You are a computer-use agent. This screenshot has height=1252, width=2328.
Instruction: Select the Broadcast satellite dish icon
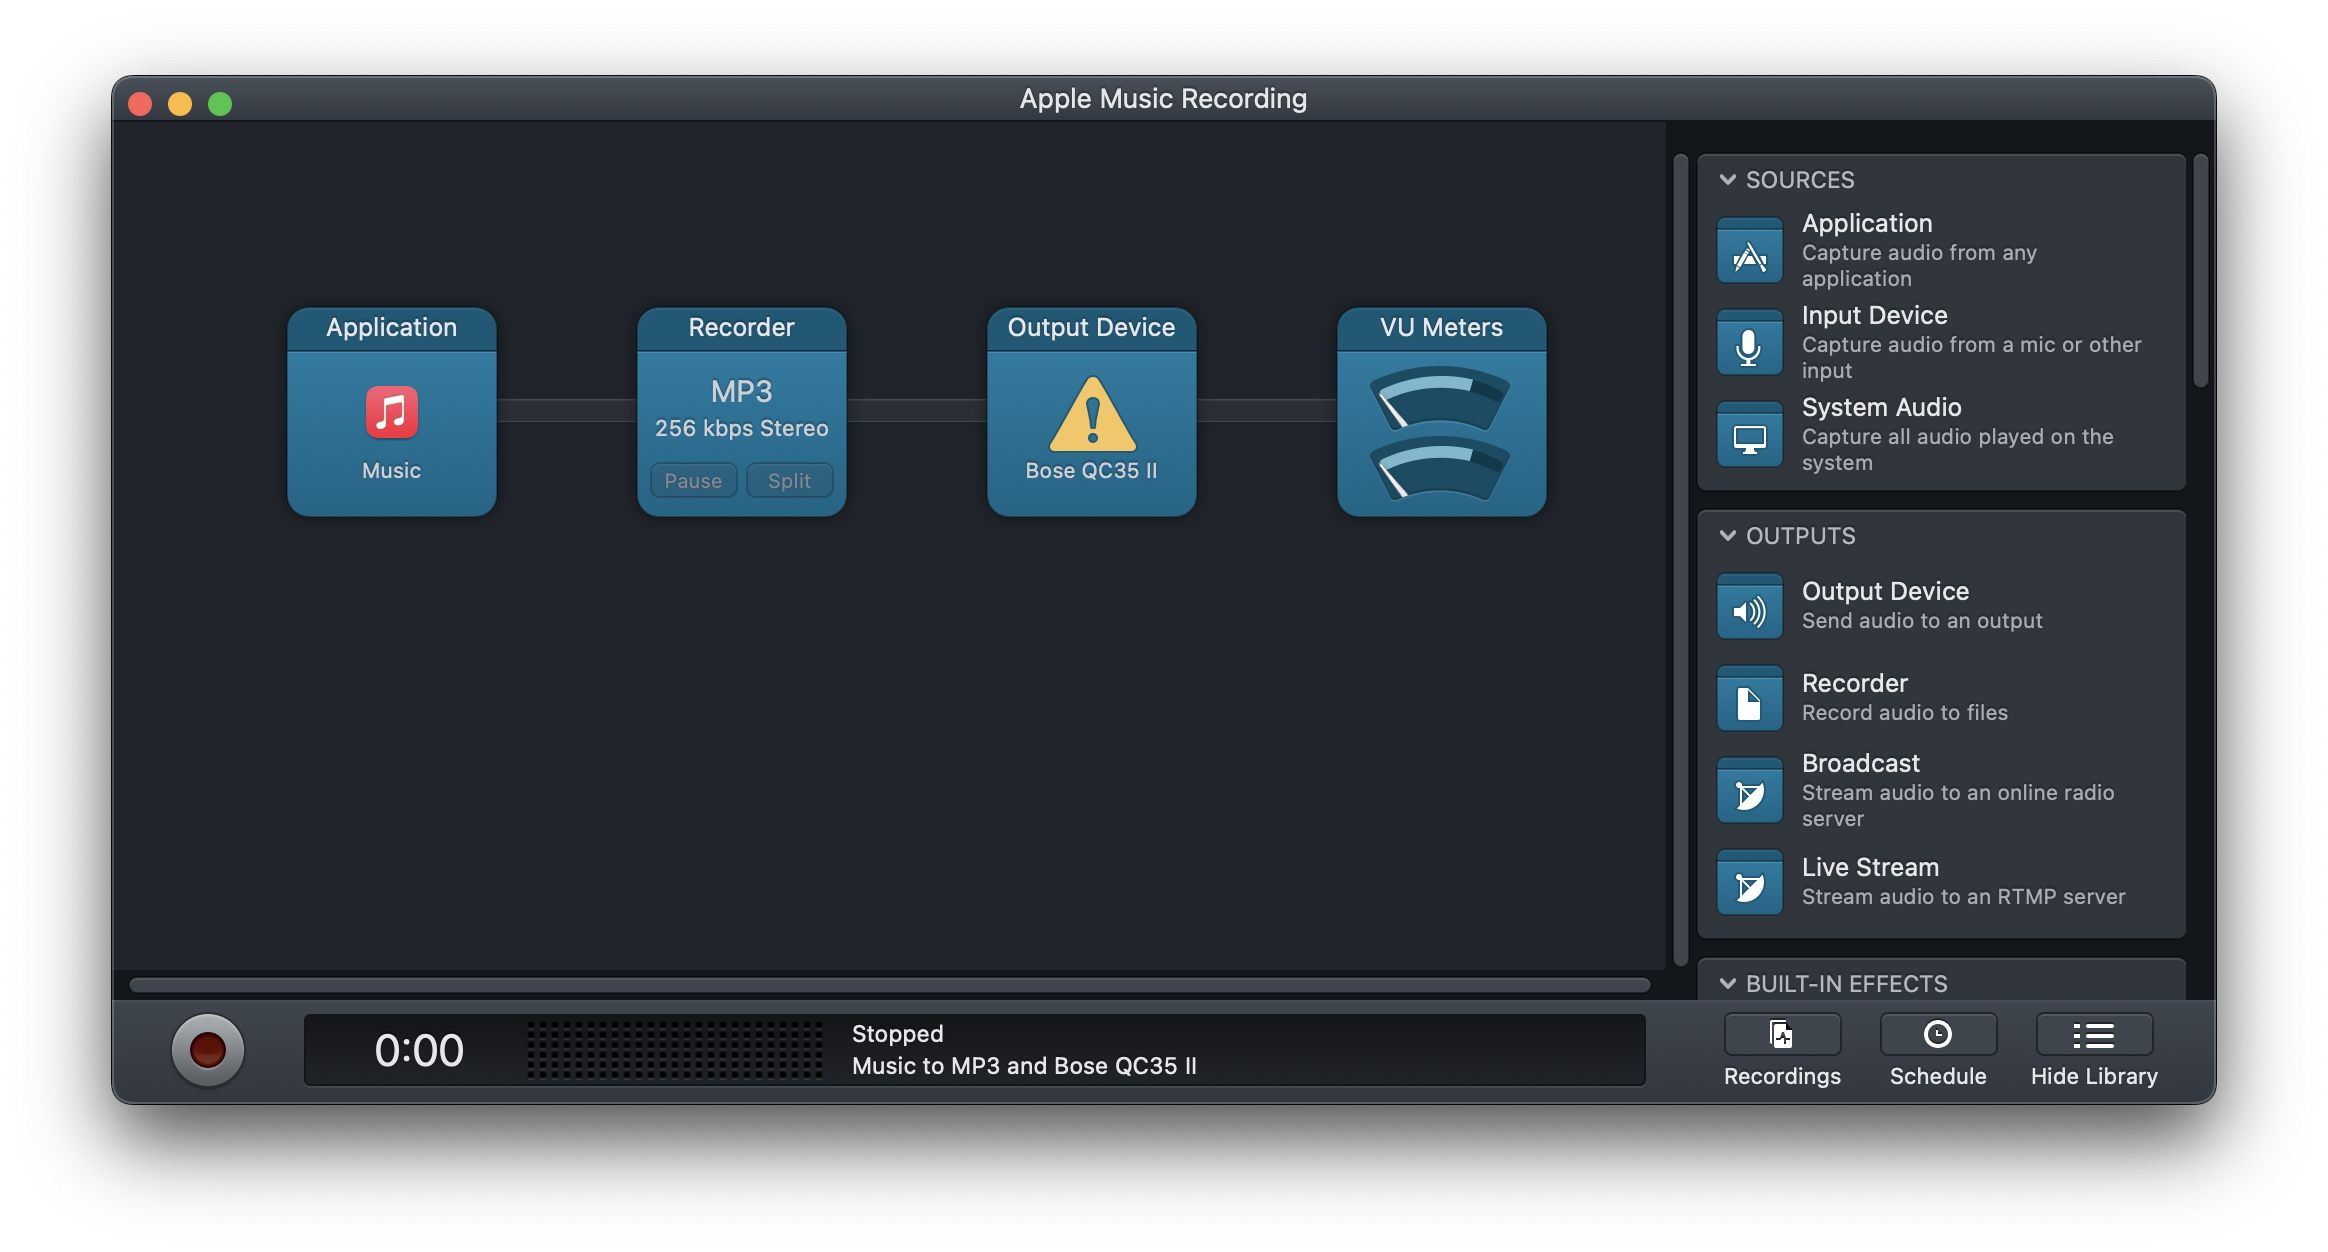pos(1749,791)
